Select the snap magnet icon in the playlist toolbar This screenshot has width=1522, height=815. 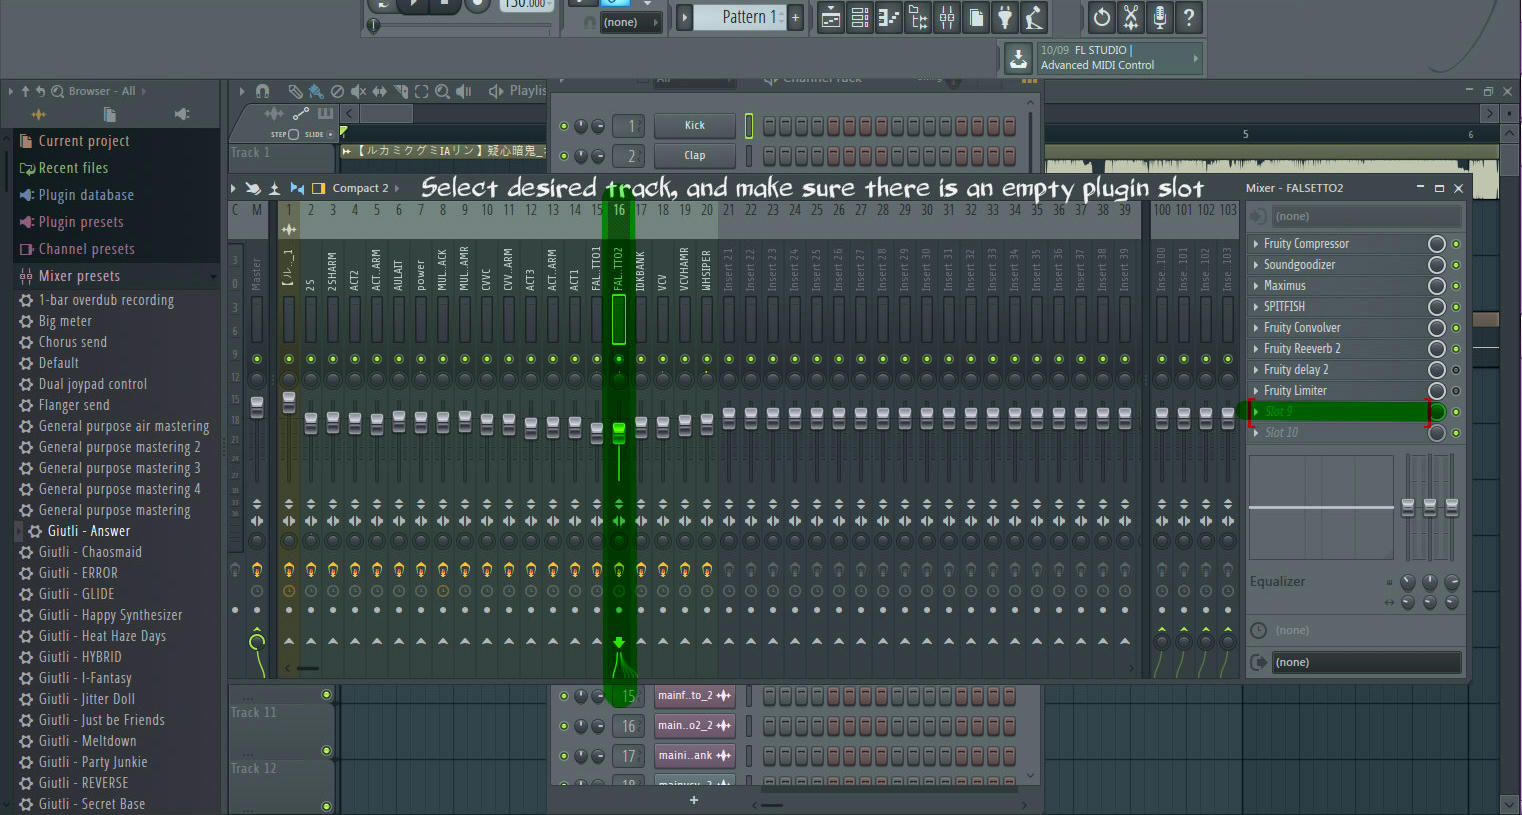(x=262, y=91)
